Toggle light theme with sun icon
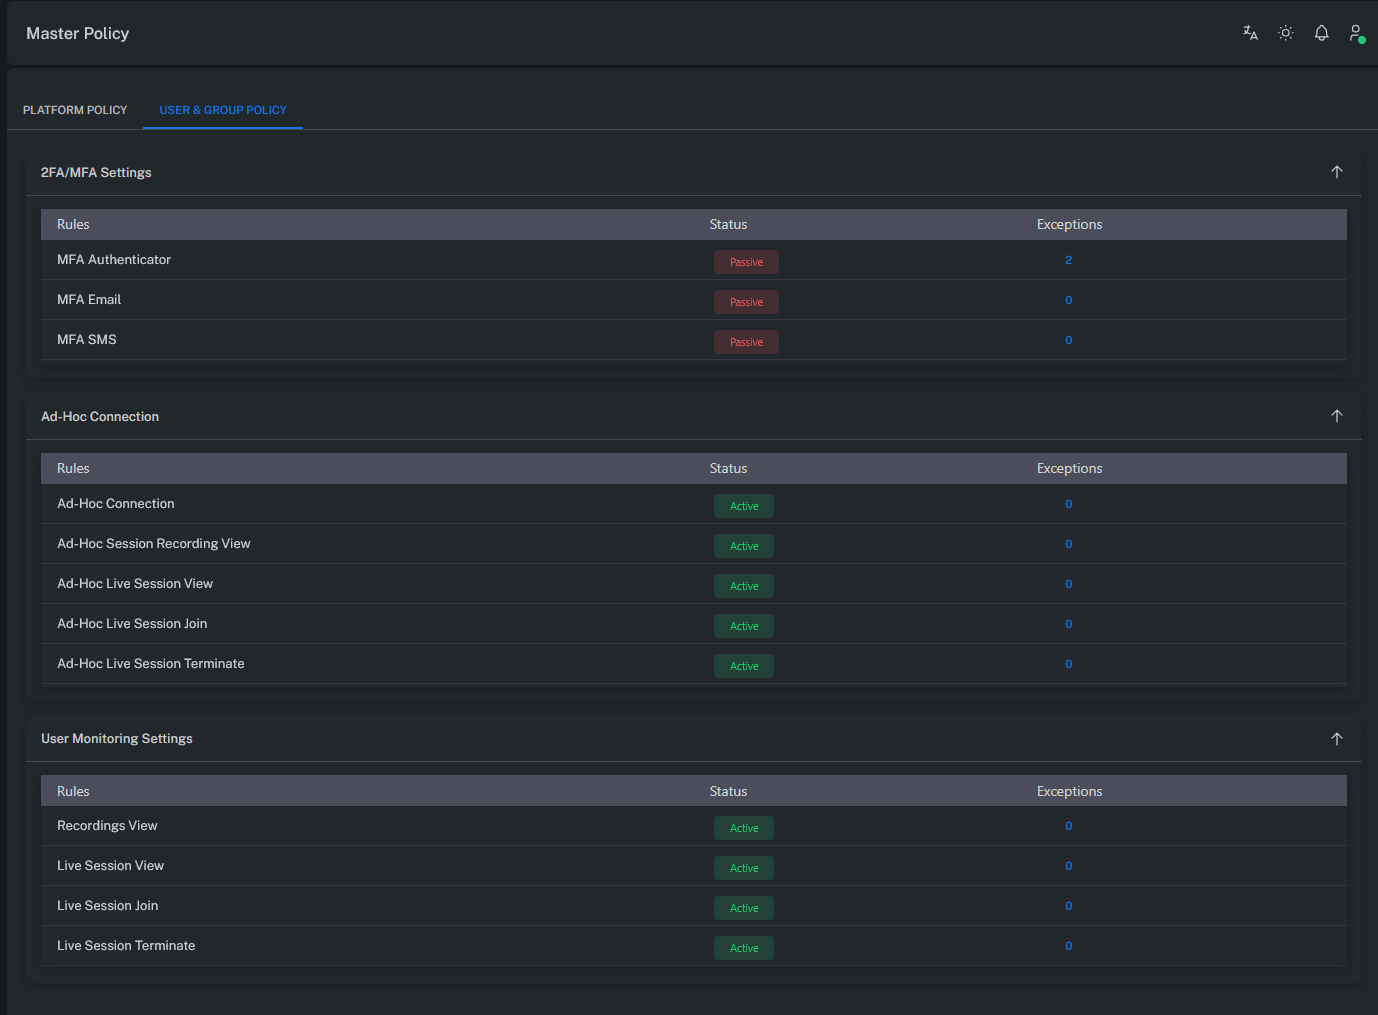Viewport: 1378px width, 1015px height. (1286, 33)
